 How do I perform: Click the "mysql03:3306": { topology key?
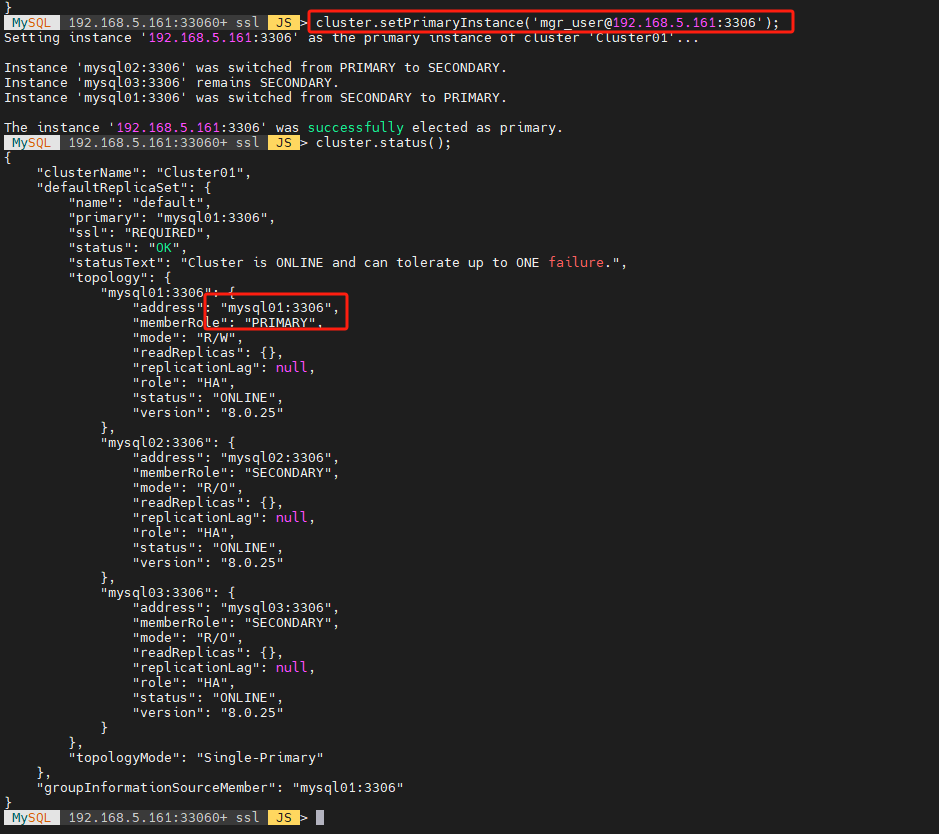(x=168, y=593)
